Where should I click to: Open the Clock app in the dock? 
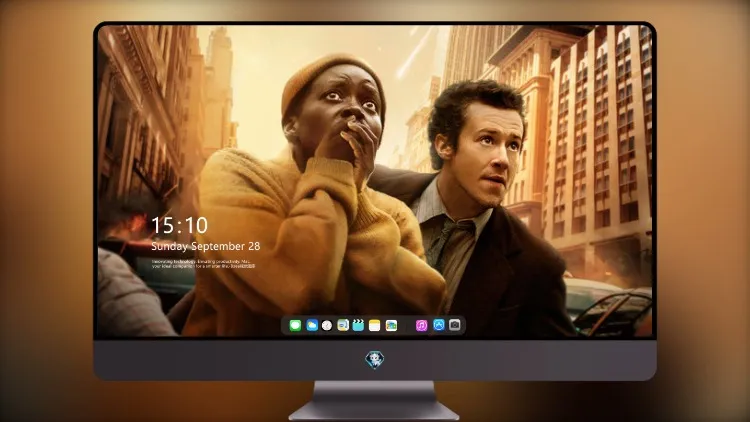(x=327, y=326)
